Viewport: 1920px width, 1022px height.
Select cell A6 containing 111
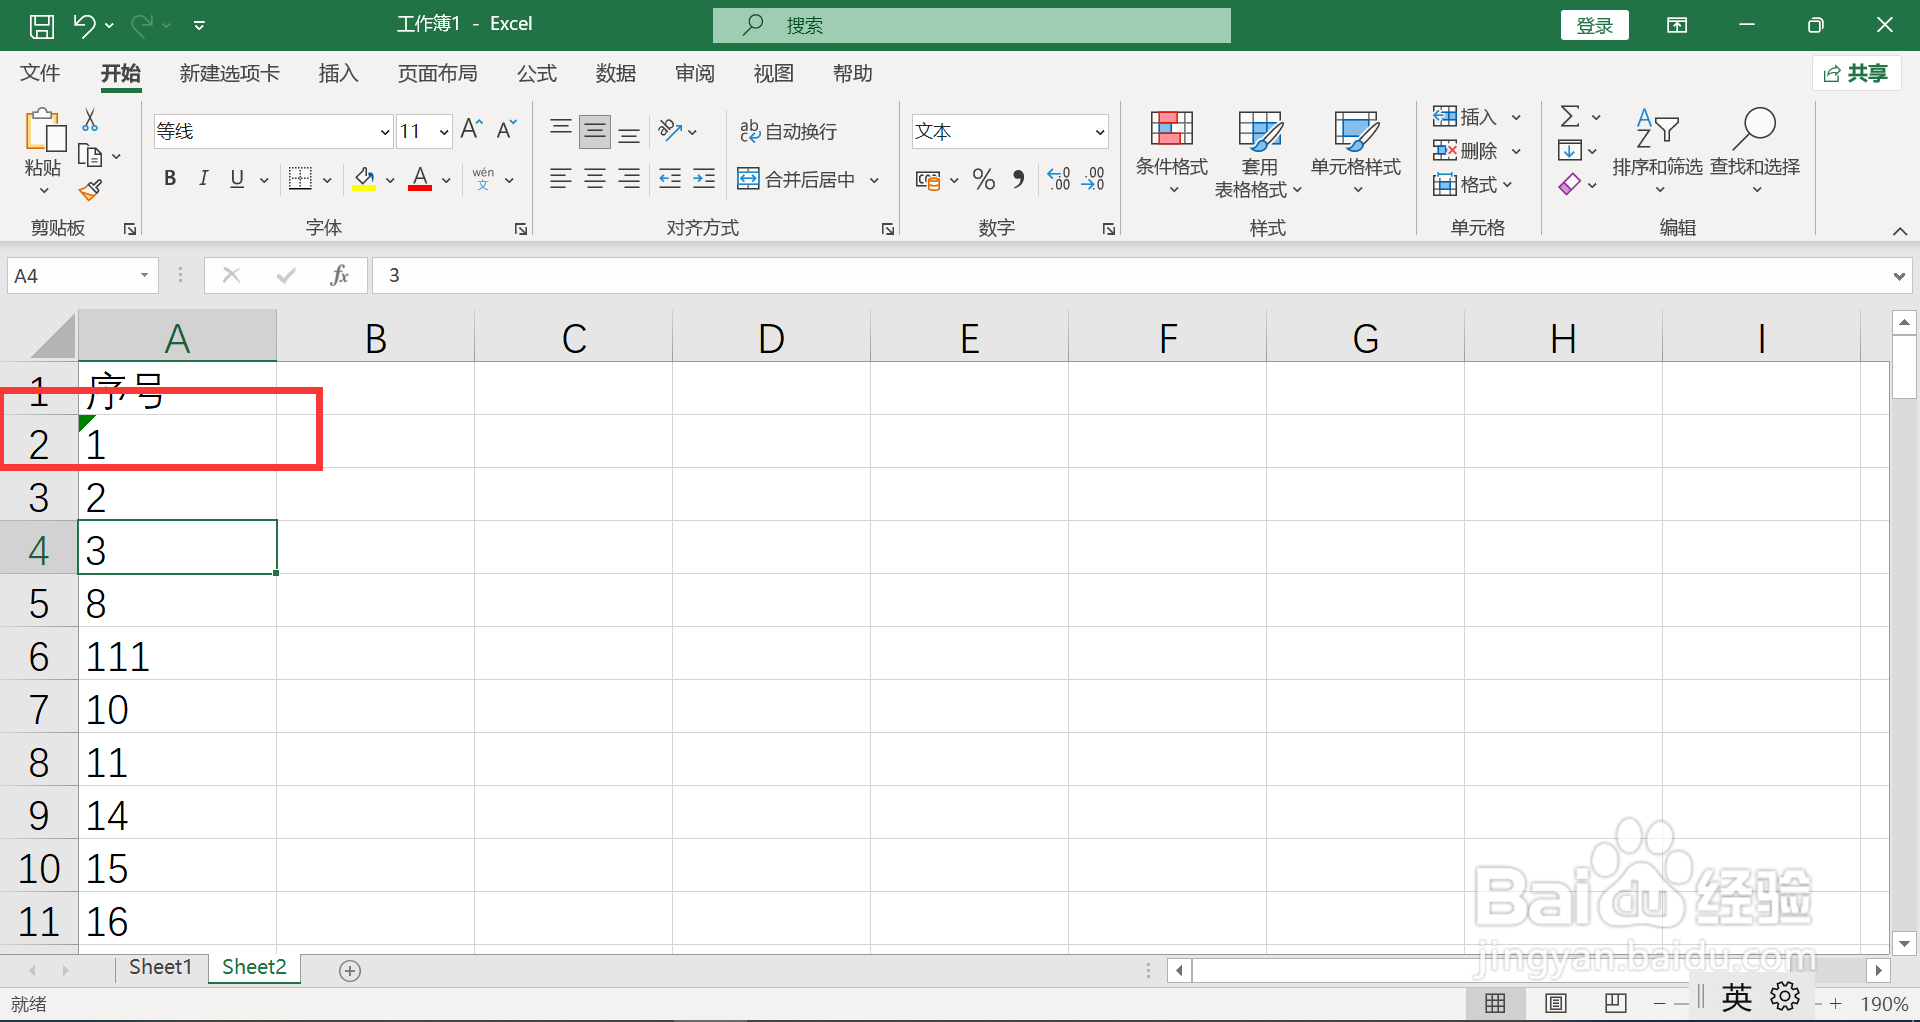point(177,656)
